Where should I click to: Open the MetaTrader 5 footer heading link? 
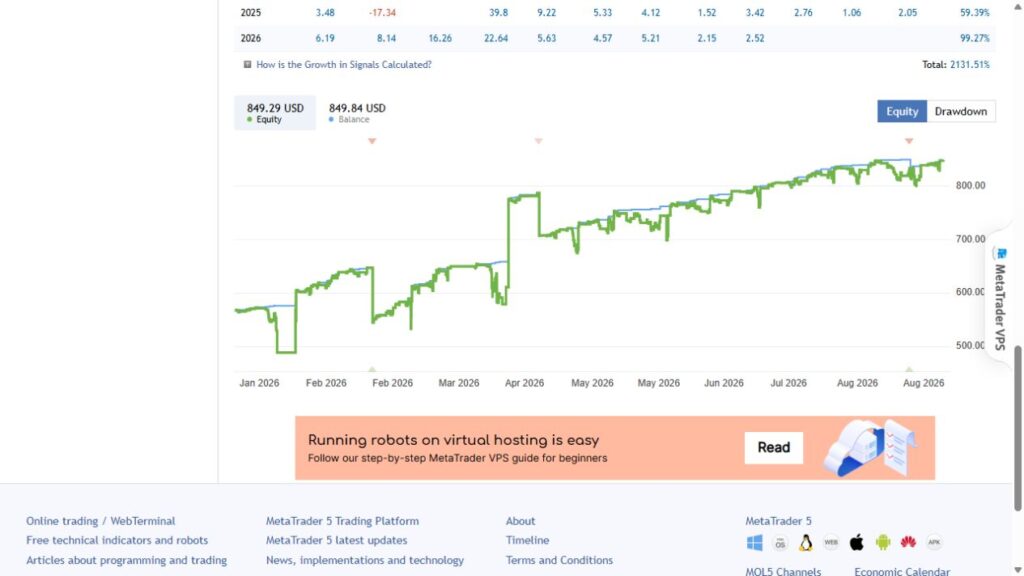pos(778,520)
